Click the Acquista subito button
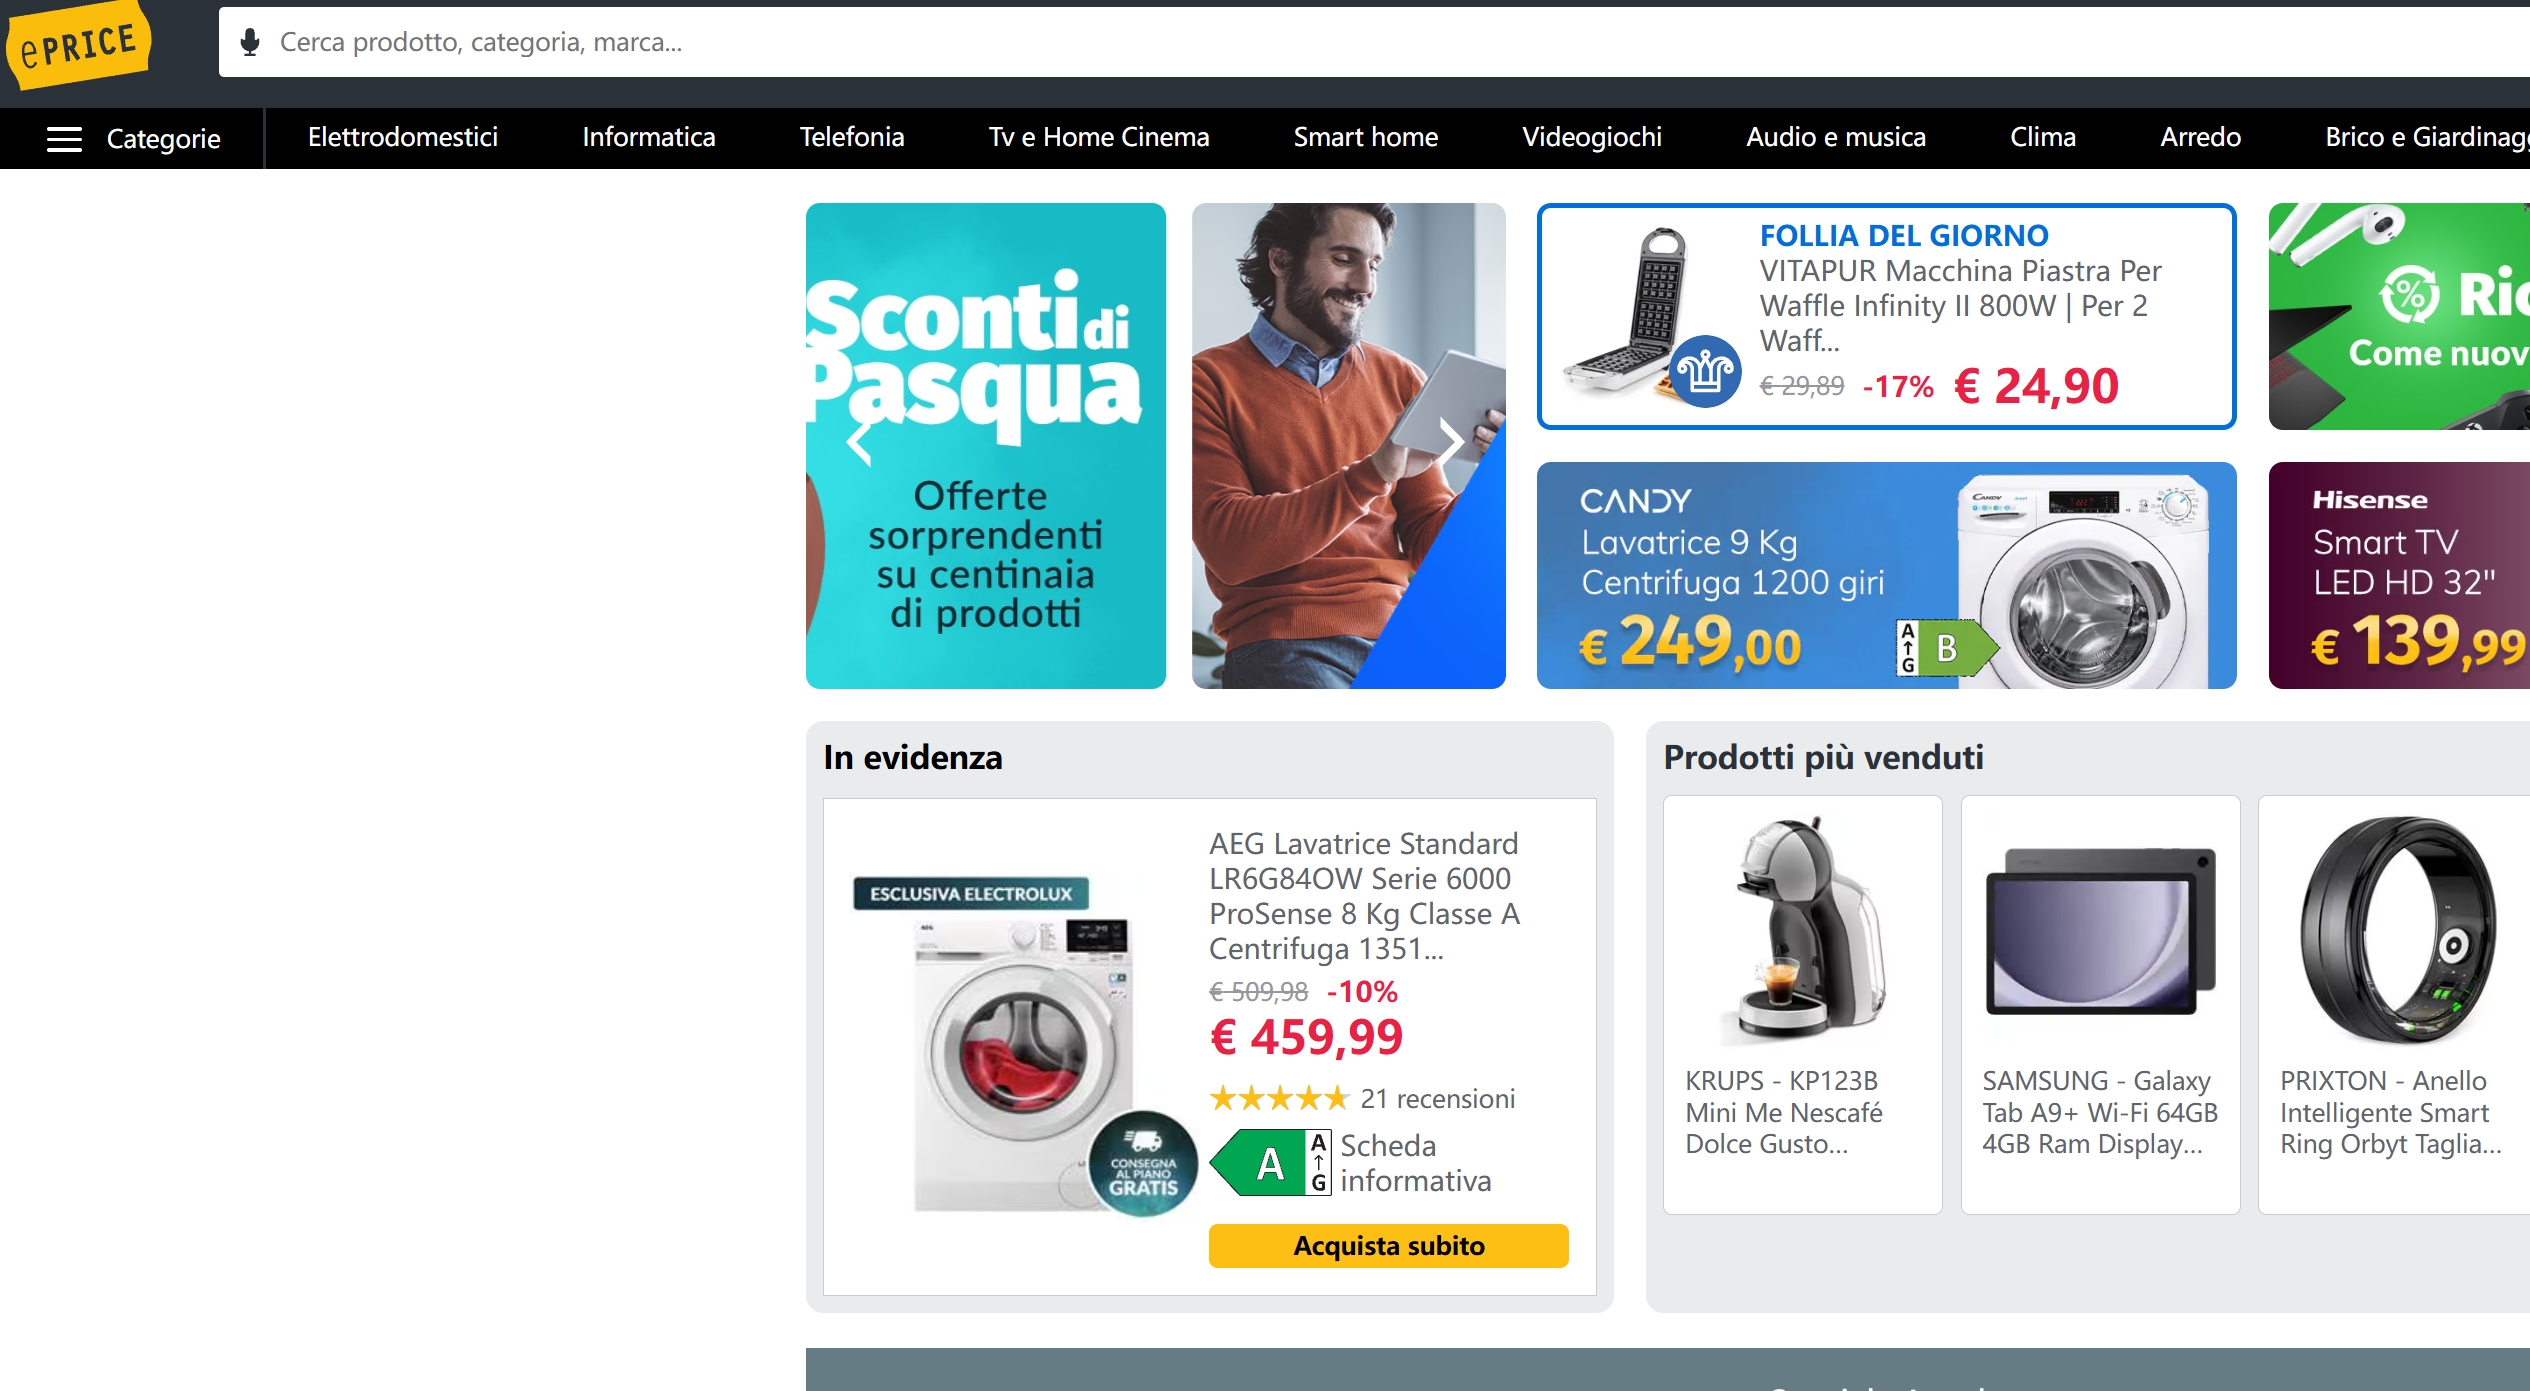 [1388, 1246]
